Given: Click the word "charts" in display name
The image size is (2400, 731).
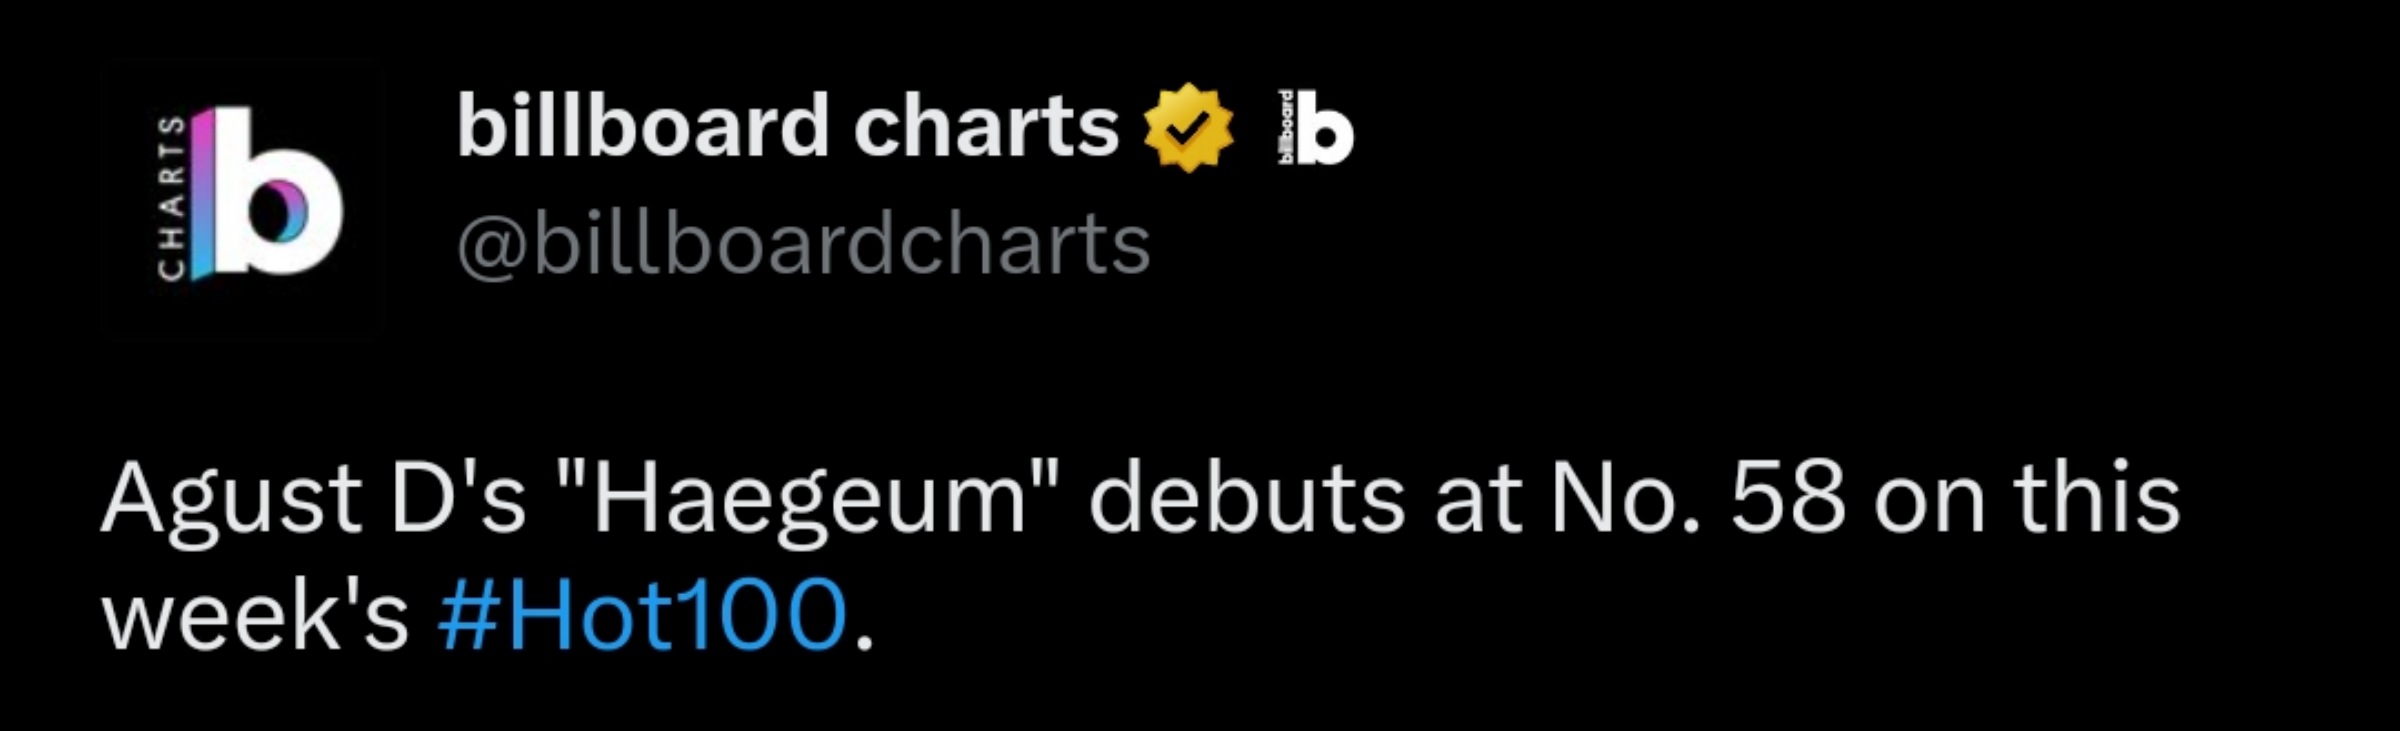Looking at the screenshot, I should point(986,127).
